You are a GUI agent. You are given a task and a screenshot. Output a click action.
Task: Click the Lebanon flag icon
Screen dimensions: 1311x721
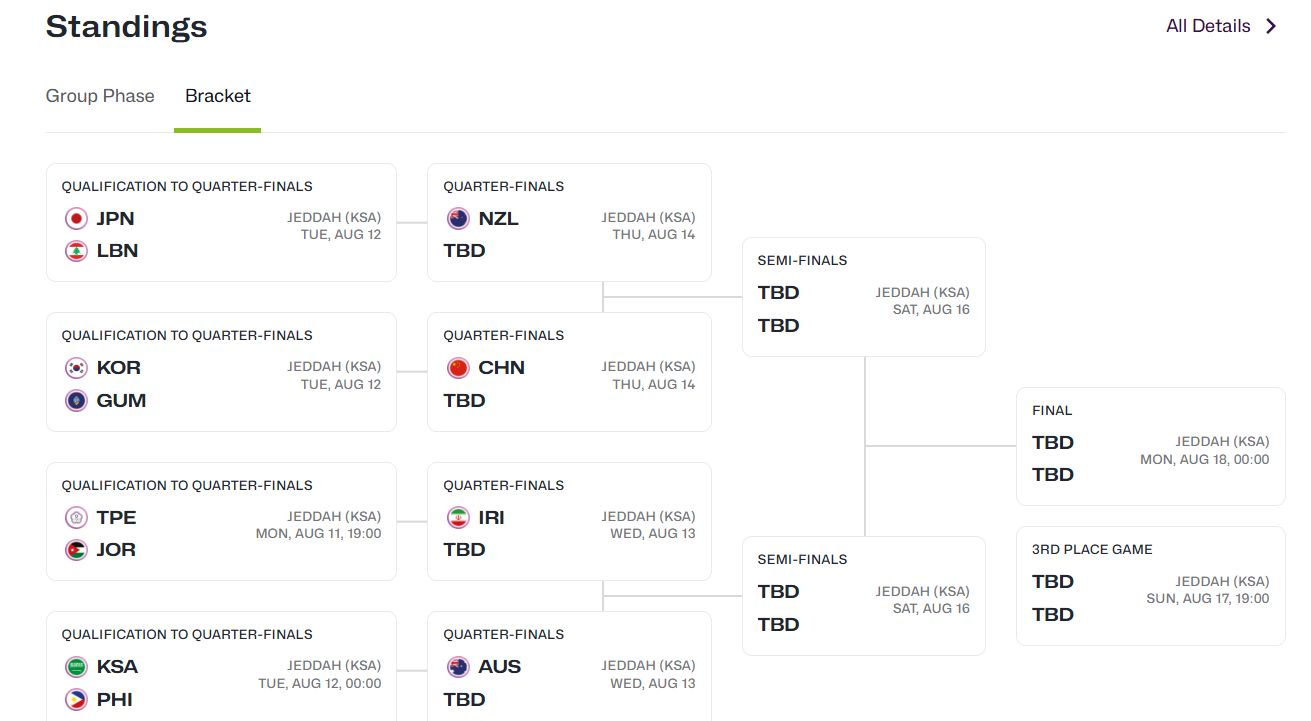click(x=76, y=251)
